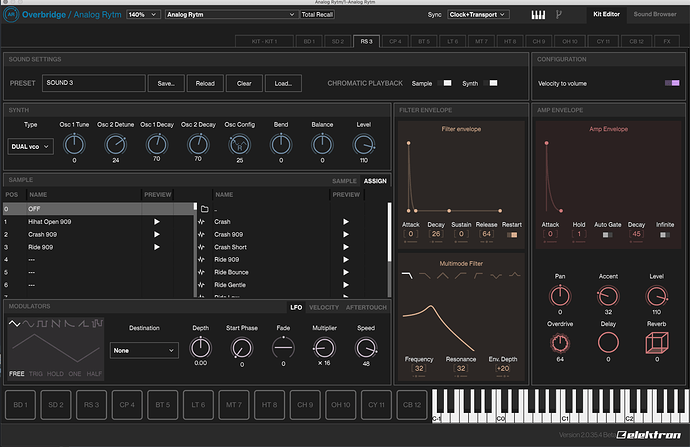Click the Delay circle control
Image resolution: width=690 pixels, height=447 pixels.
pyautogui.click(x=608, y=343)
